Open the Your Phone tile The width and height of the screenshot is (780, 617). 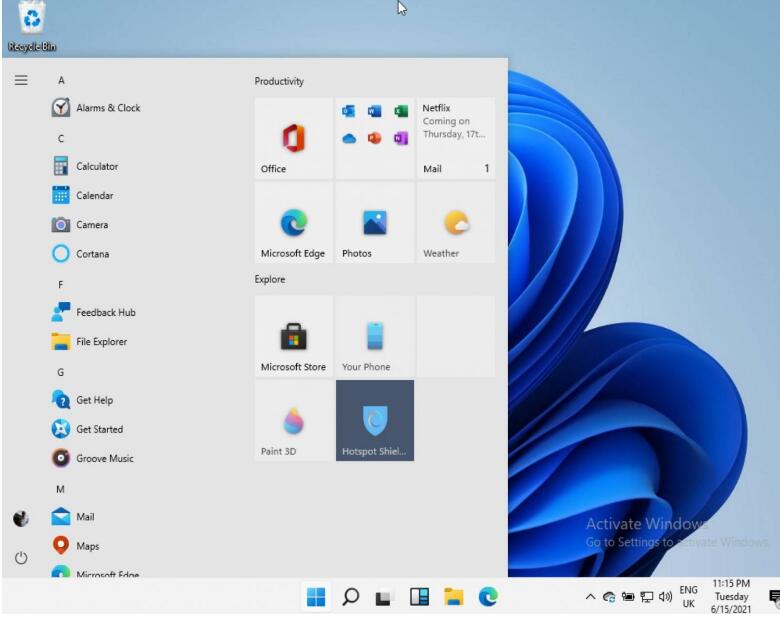coord(375,336)
